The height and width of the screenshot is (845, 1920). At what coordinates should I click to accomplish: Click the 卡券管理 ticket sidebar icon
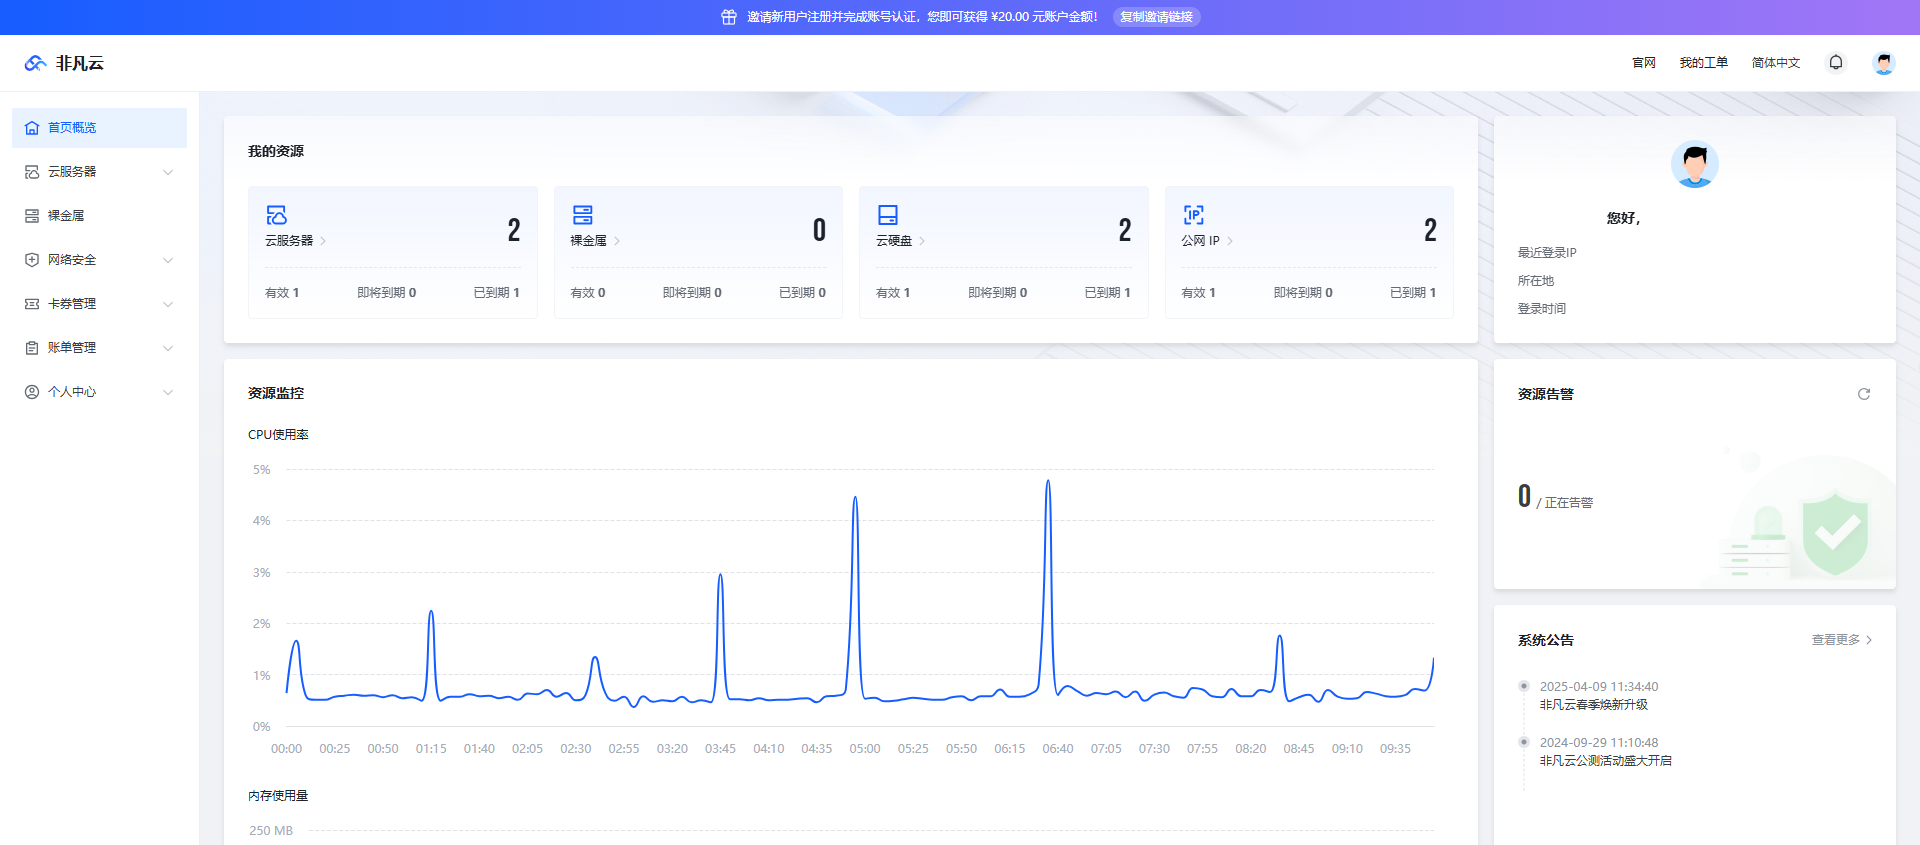32,304
